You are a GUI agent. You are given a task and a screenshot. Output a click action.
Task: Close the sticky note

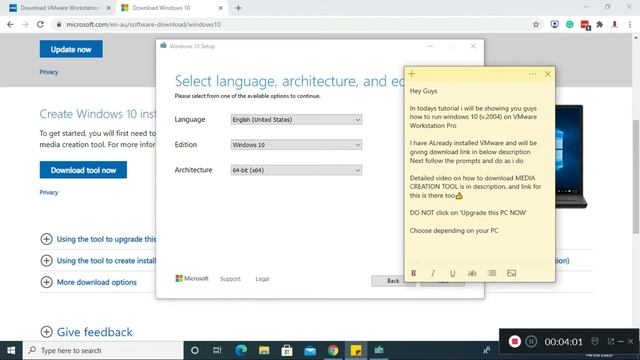(547, 74)
